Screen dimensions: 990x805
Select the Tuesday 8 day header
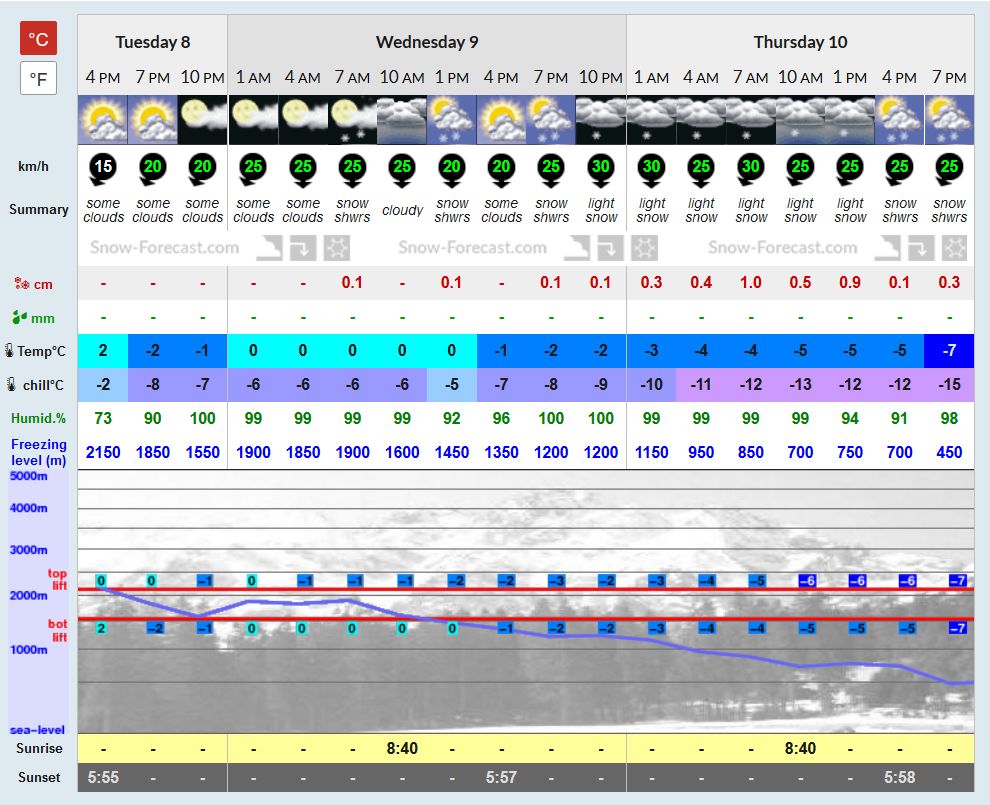click(x=153, y=42)
